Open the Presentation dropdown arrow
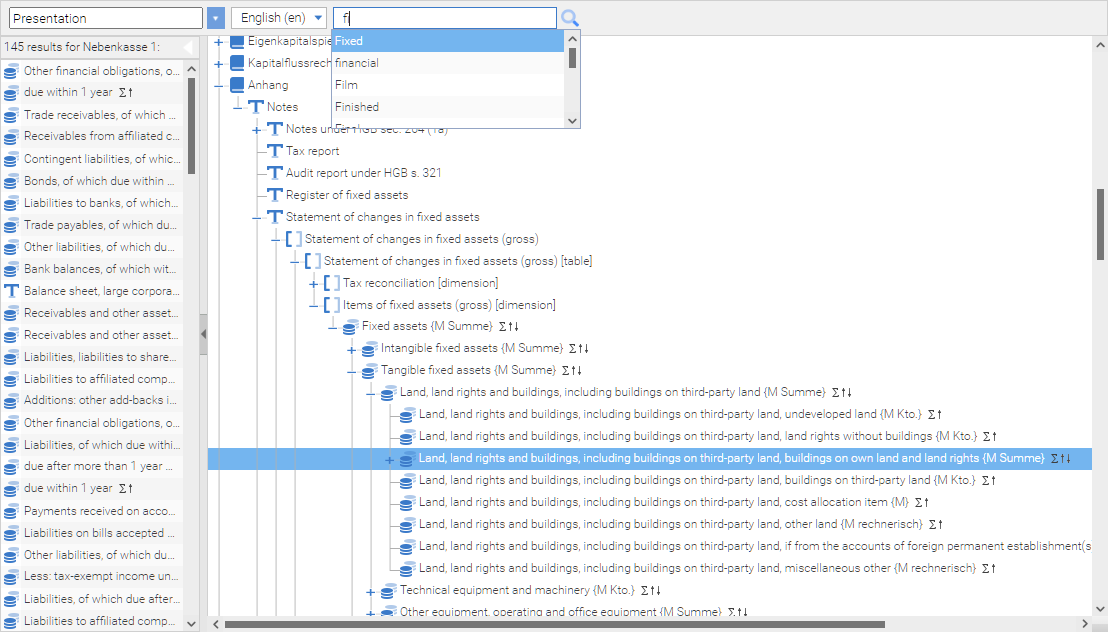Image resolution: width=1108 pixels, height=632 pixels. click(216, 18)
